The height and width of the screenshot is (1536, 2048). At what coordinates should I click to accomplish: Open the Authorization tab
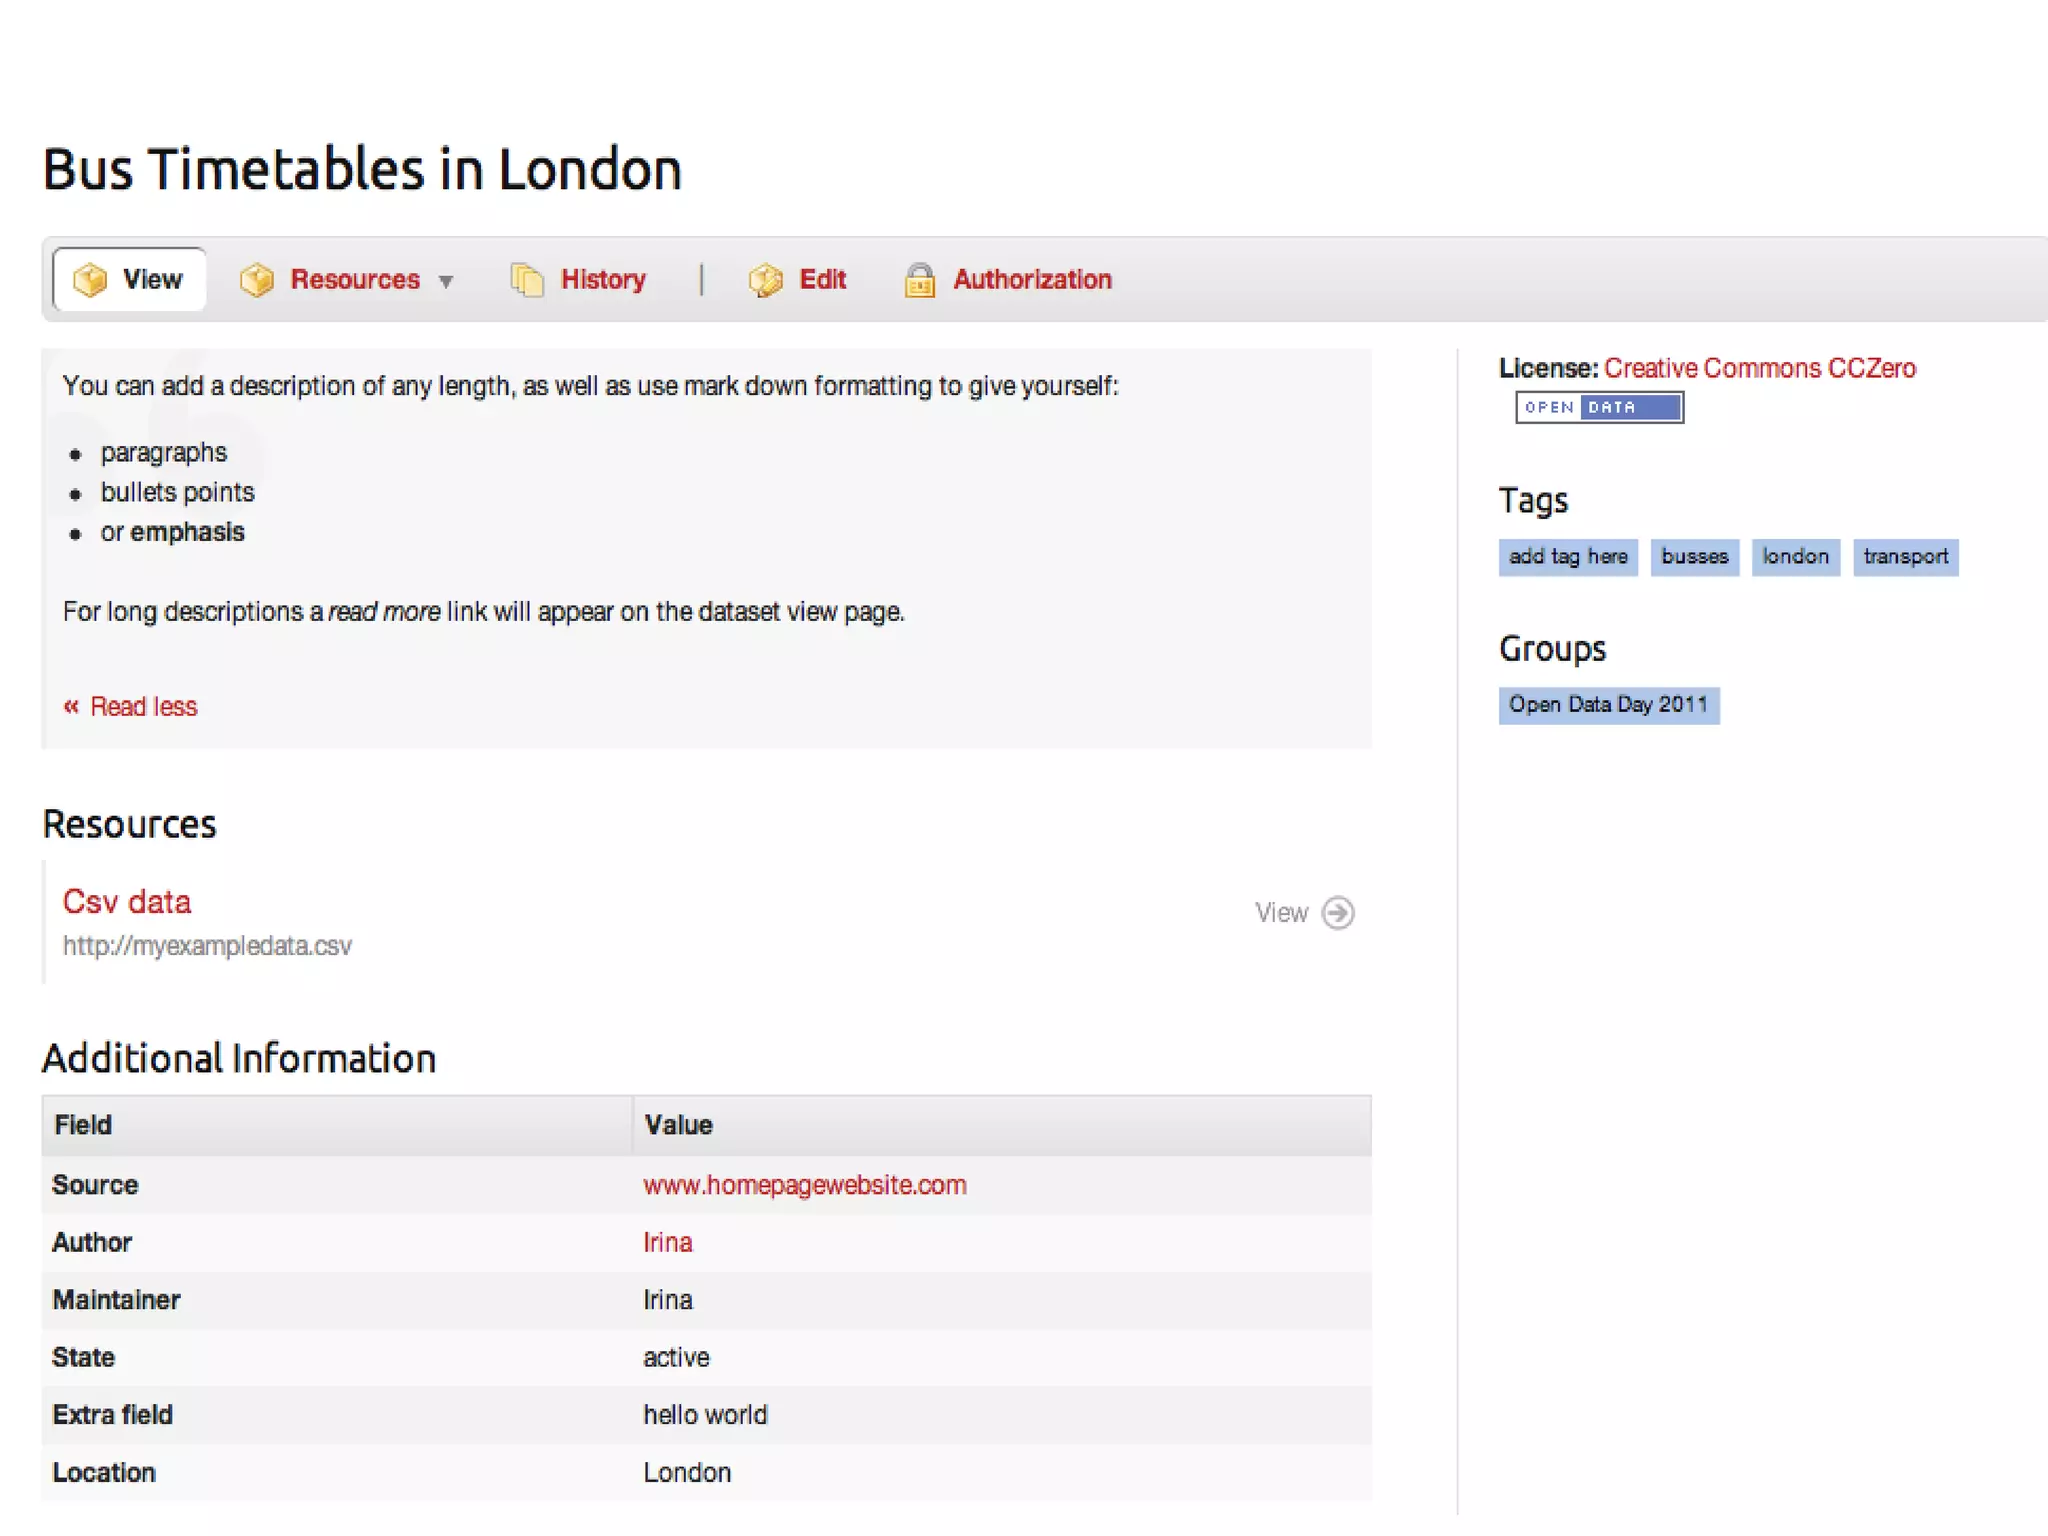click(1032, 280)
